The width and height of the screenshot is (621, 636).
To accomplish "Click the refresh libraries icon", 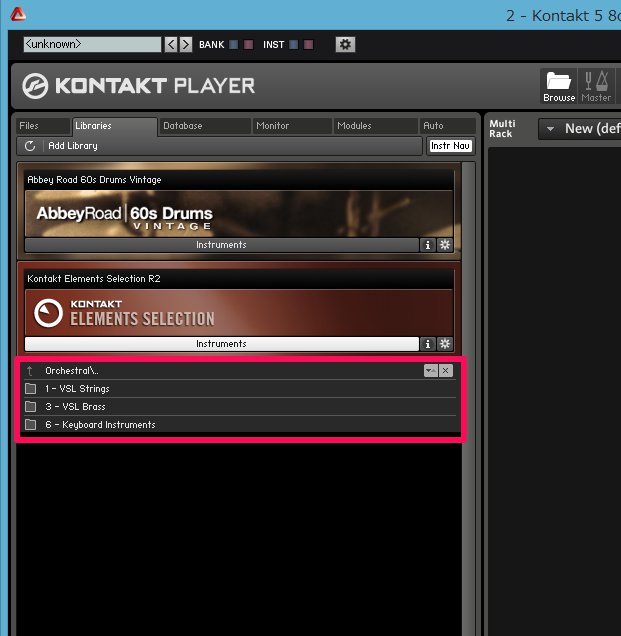I will (30, 146).
